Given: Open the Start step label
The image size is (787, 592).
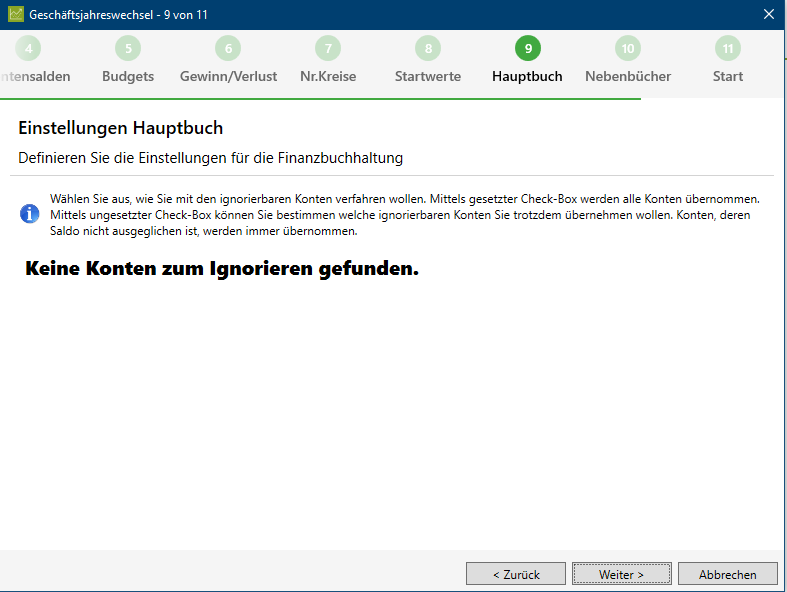Looking at the screenshot, I should click(728, 76).
